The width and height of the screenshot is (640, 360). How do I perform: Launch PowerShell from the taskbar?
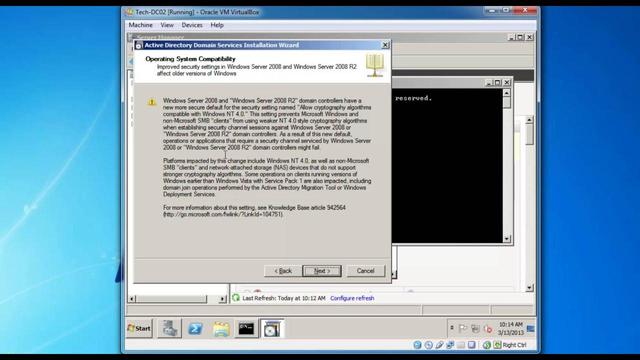[195, 329]
